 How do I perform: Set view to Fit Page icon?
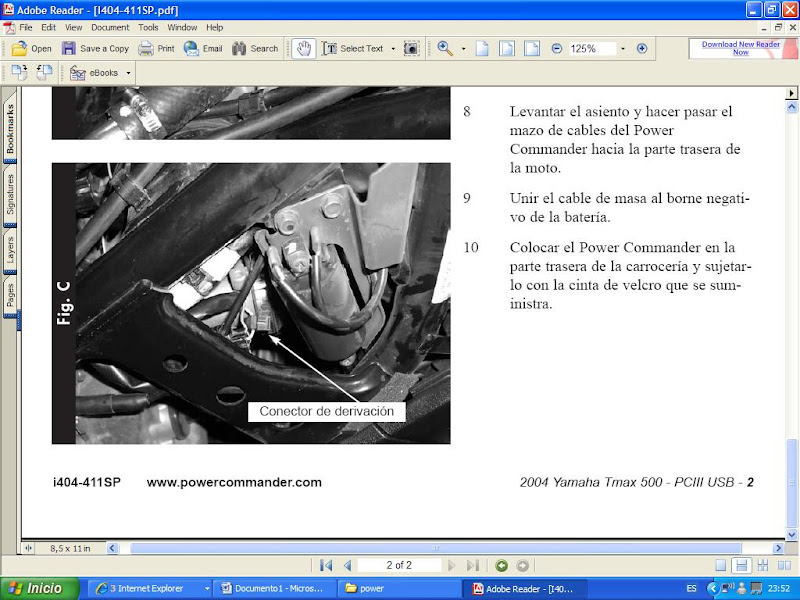(507, 48)
